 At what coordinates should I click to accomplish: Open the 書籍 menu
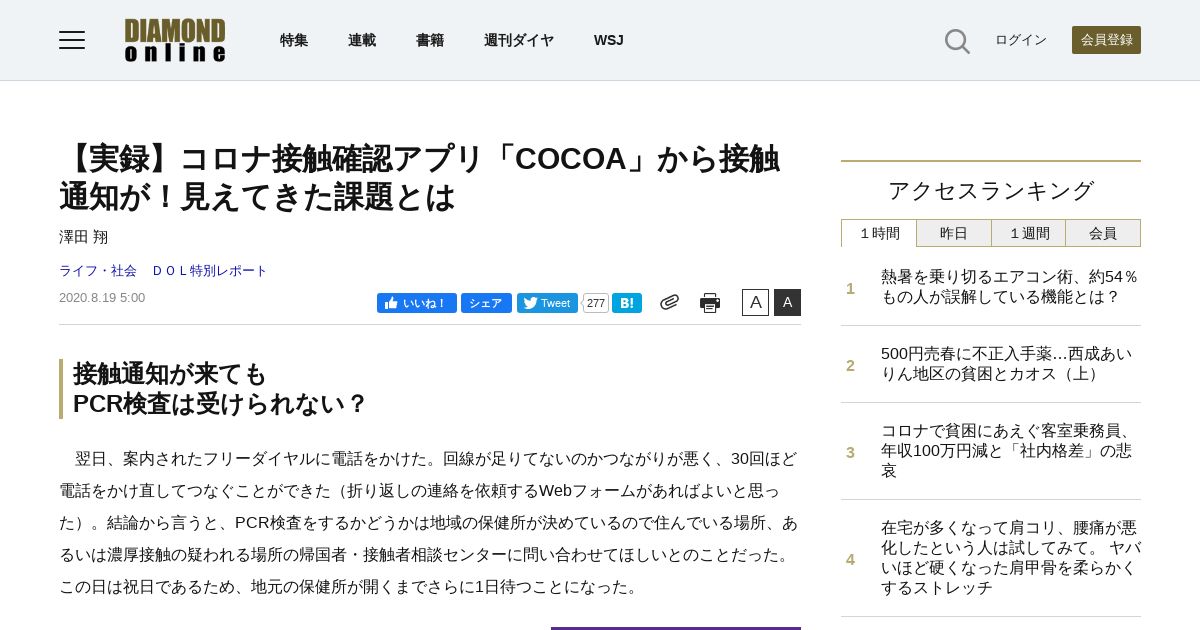tap(430, 40)
